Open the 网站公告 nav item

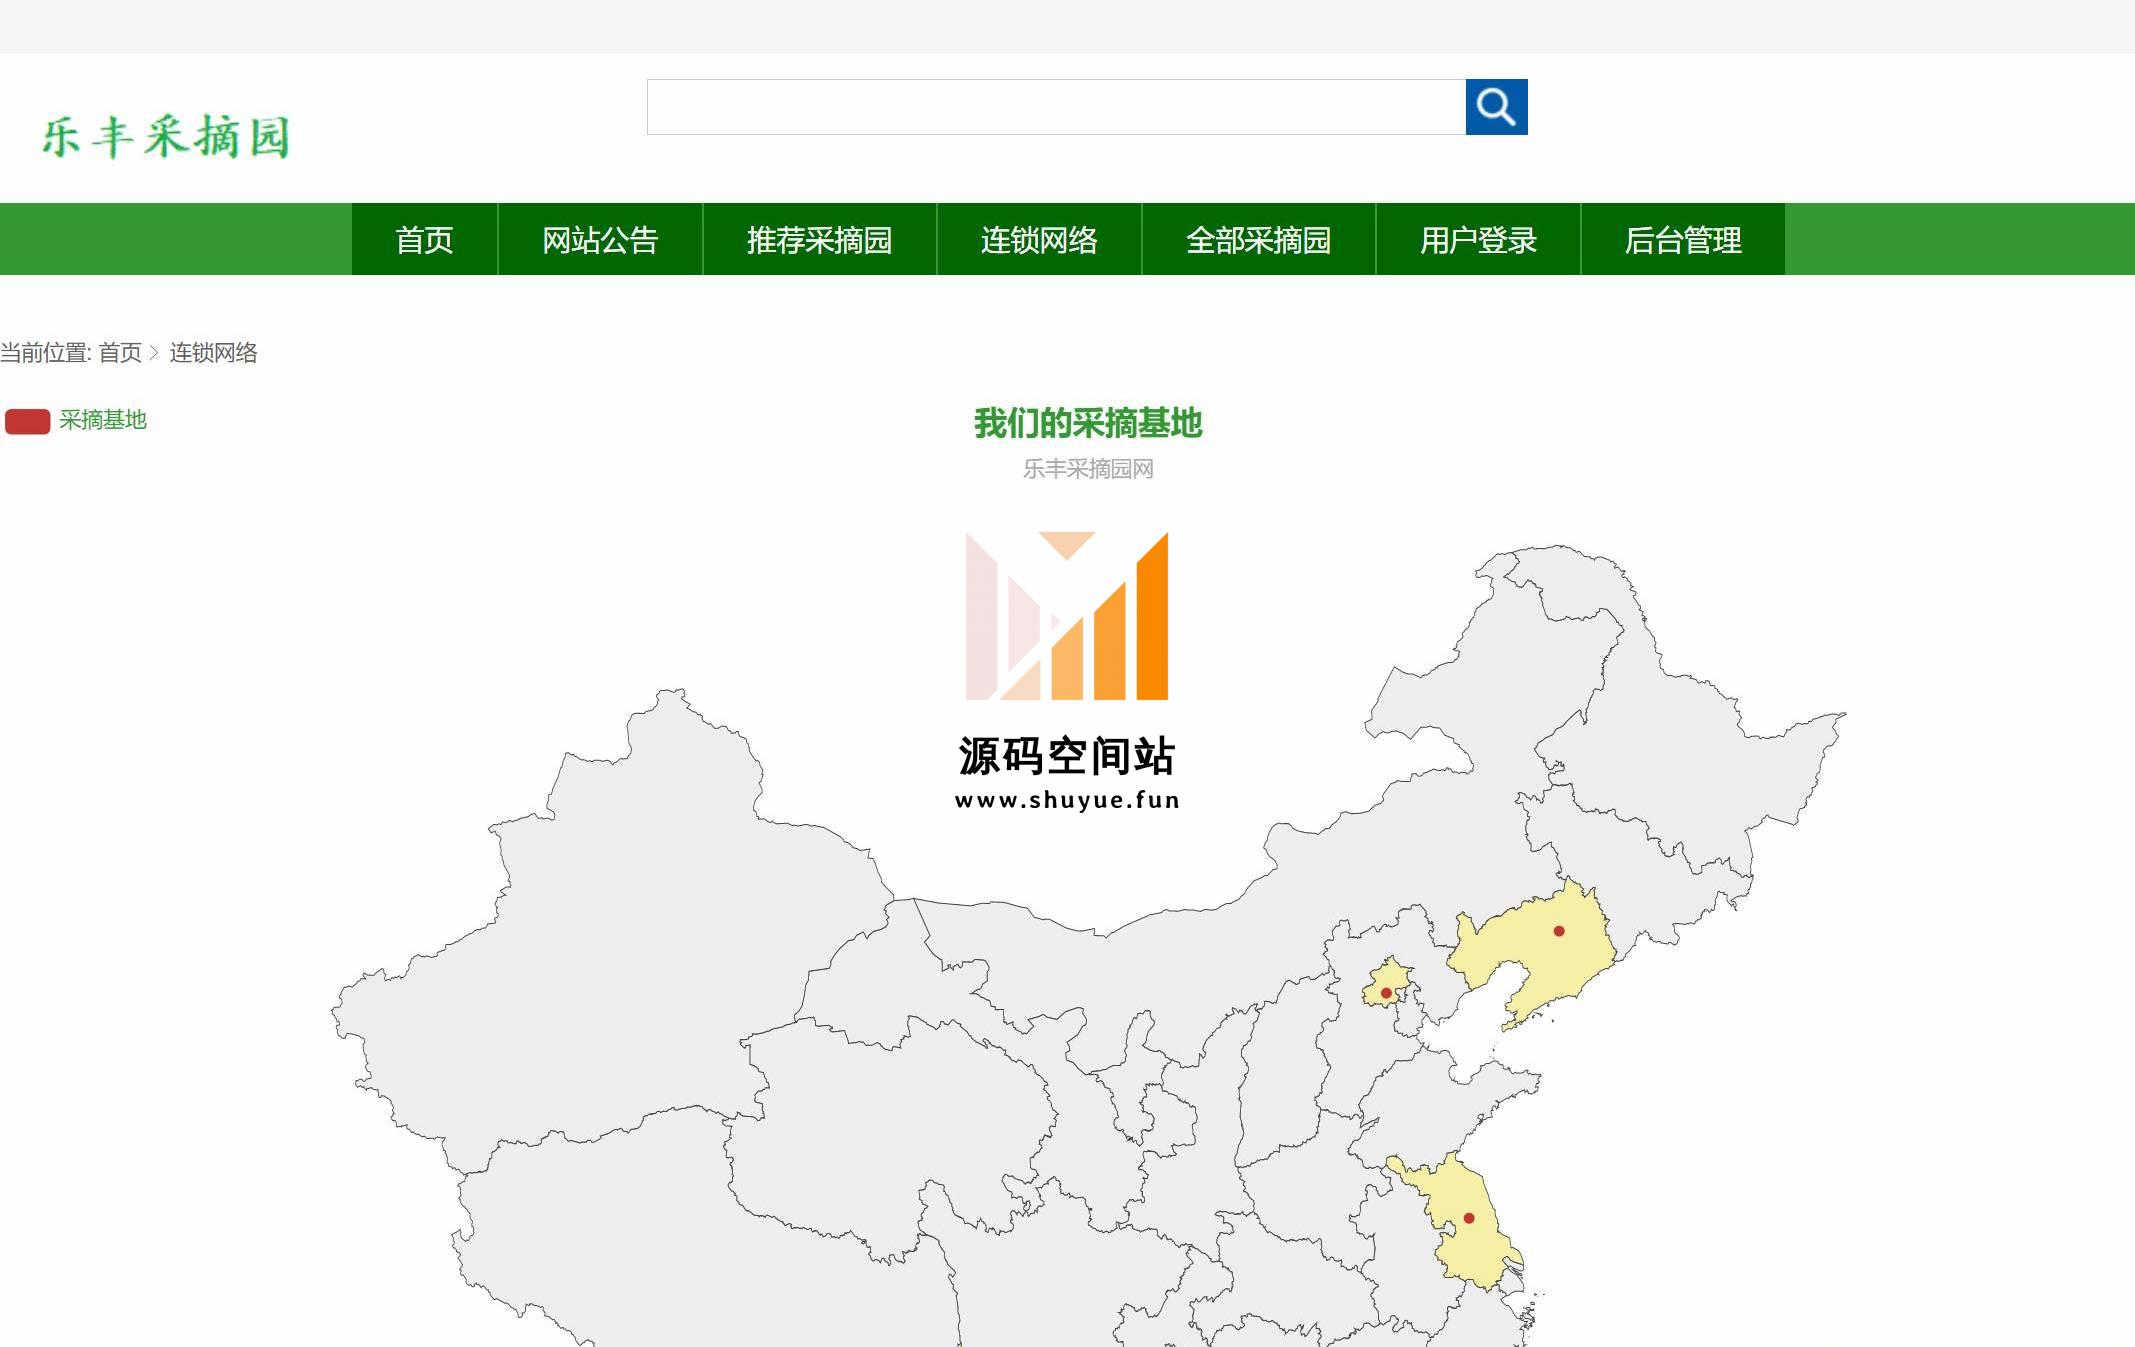coord(600,240)
